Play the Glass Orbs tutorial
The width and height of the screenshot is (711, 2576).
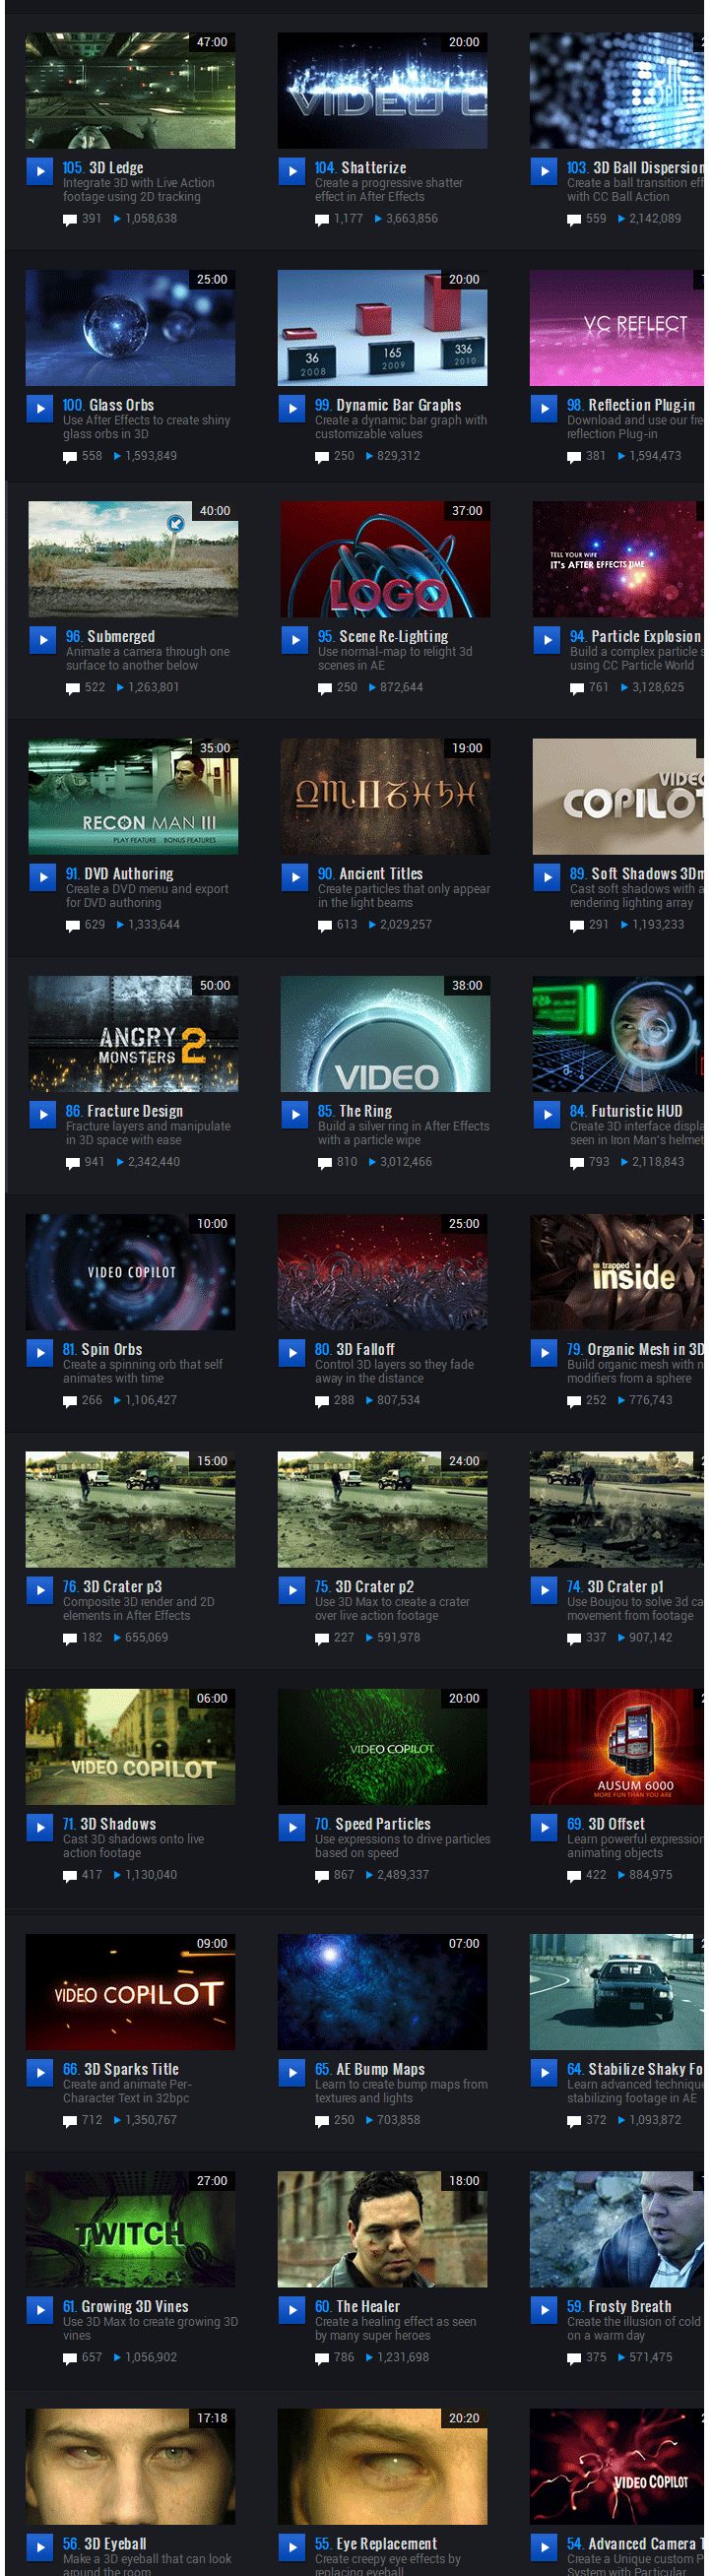pyautogui.click(x=39, y=408)
